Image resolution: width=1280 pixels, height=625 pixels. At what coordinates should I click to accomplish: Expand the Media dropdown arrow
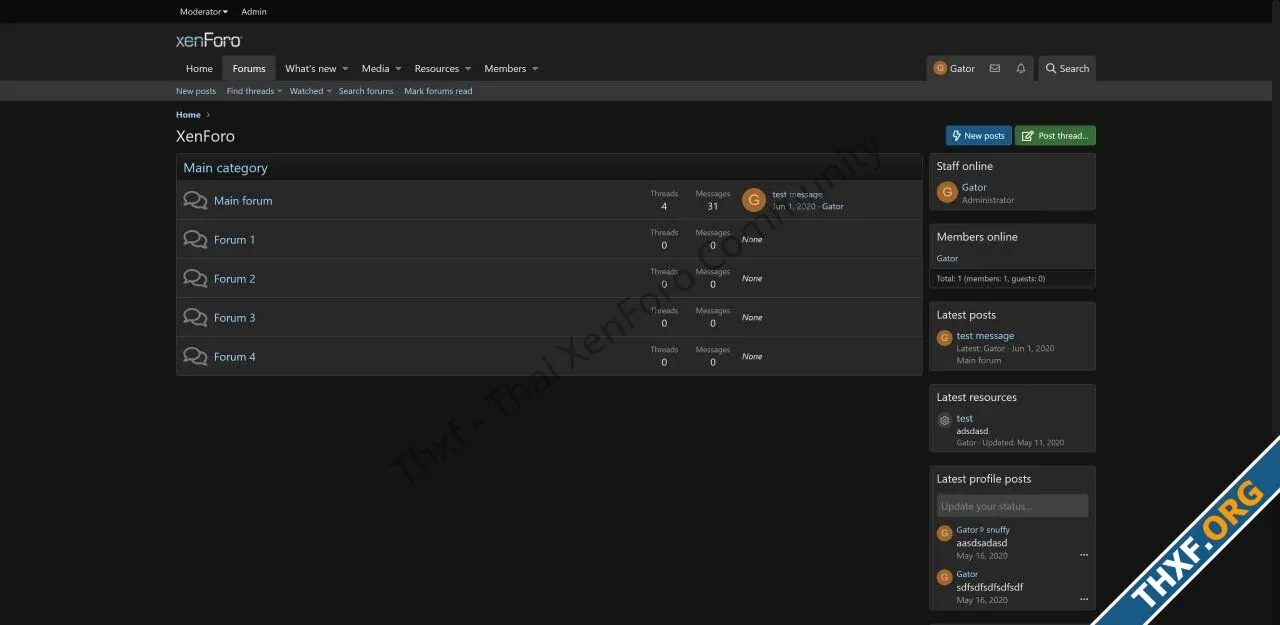[x=398, y=69]
